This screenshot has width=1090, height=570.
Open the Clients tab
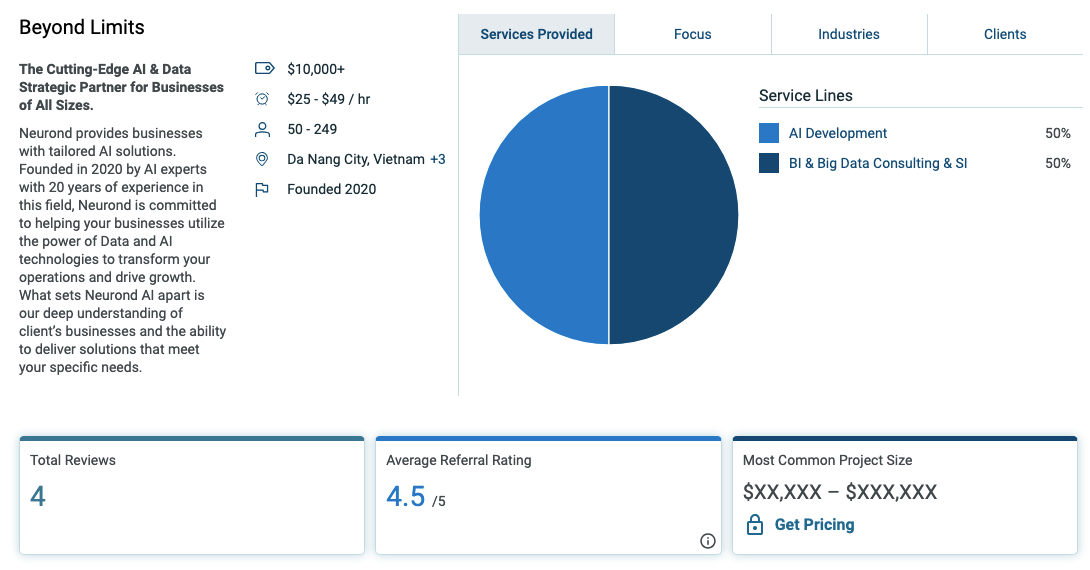[1004, 34]
